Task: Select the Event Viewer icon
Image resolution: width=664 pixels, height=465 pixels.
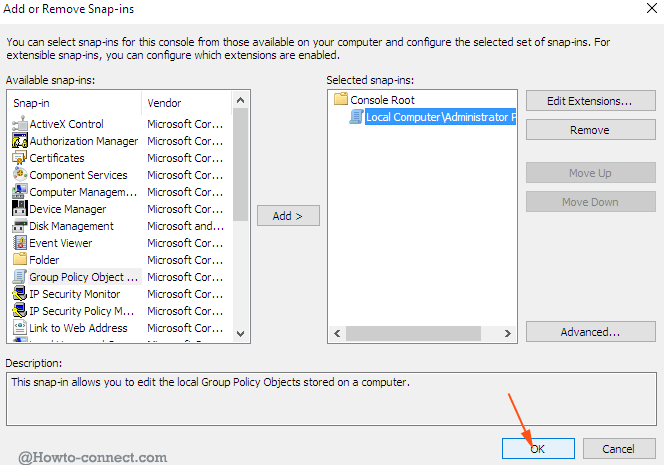Action: click(x=19, y=243)
